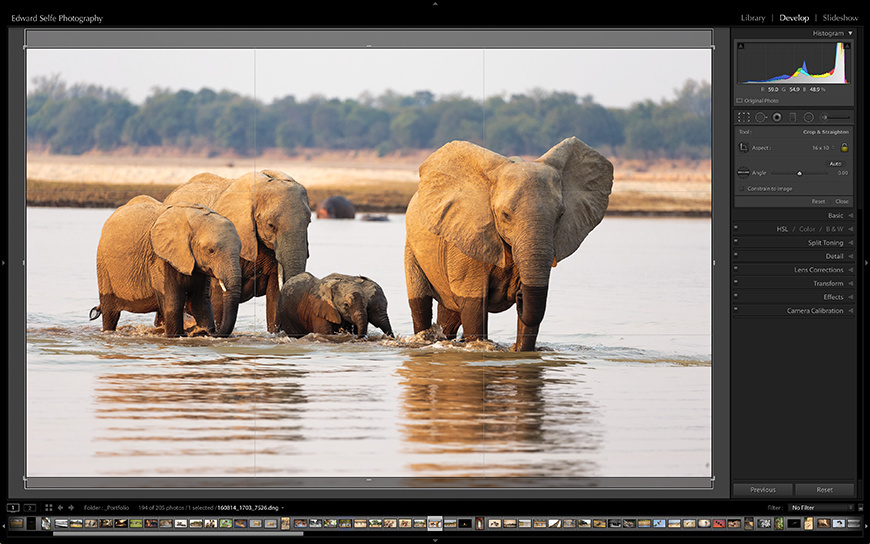Show the left panel via edge arrow
Viewport: 870px width, 544px height.
tap(3, 263)
